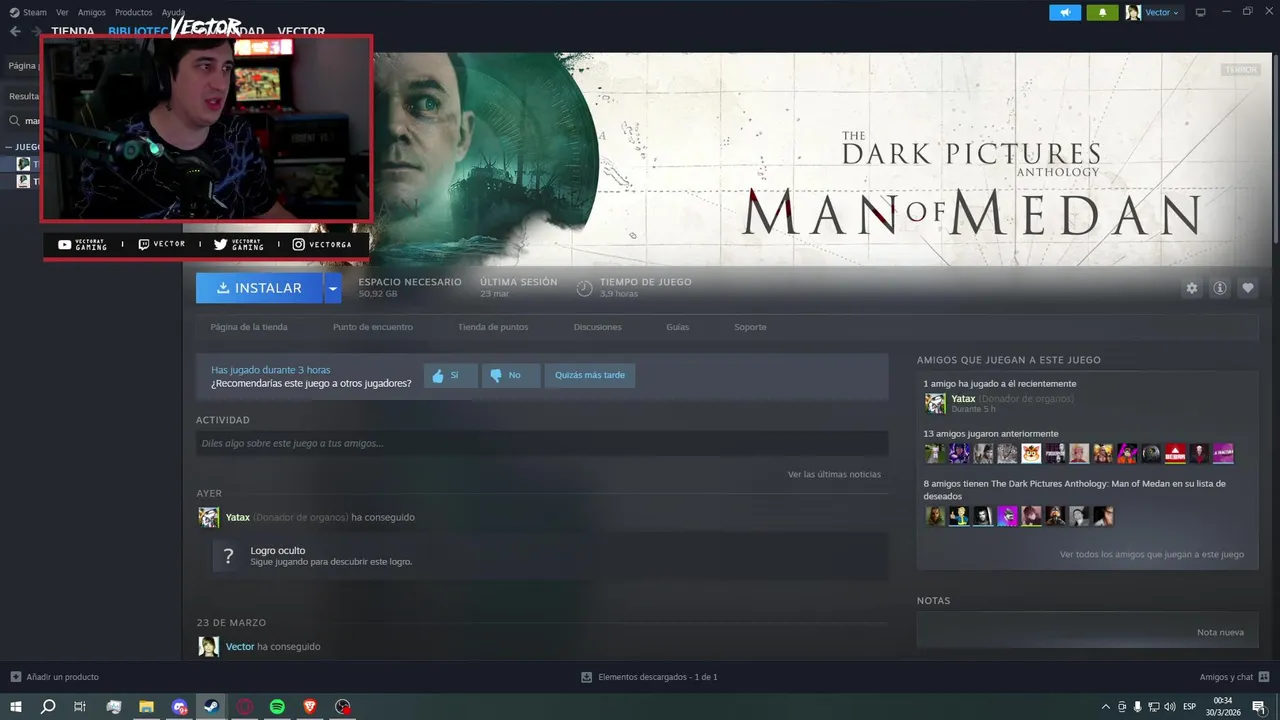
Task: Go to the TIENDA section
Action: tap(73, 31)
